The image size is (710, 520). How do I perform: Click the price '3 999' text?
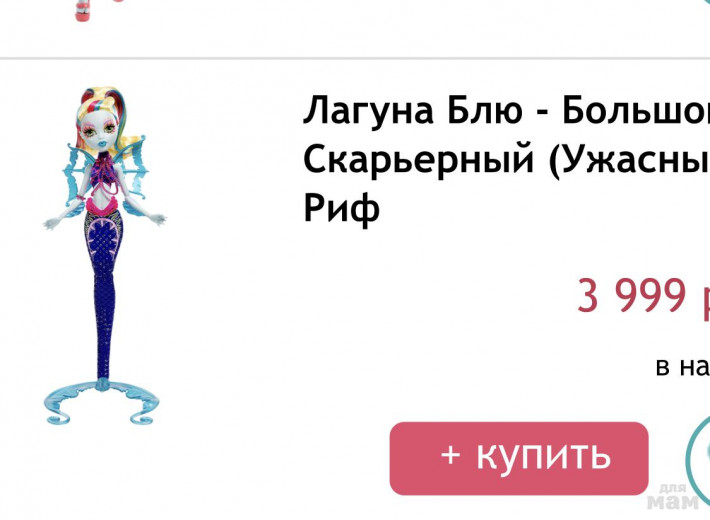tap(631, 295)
